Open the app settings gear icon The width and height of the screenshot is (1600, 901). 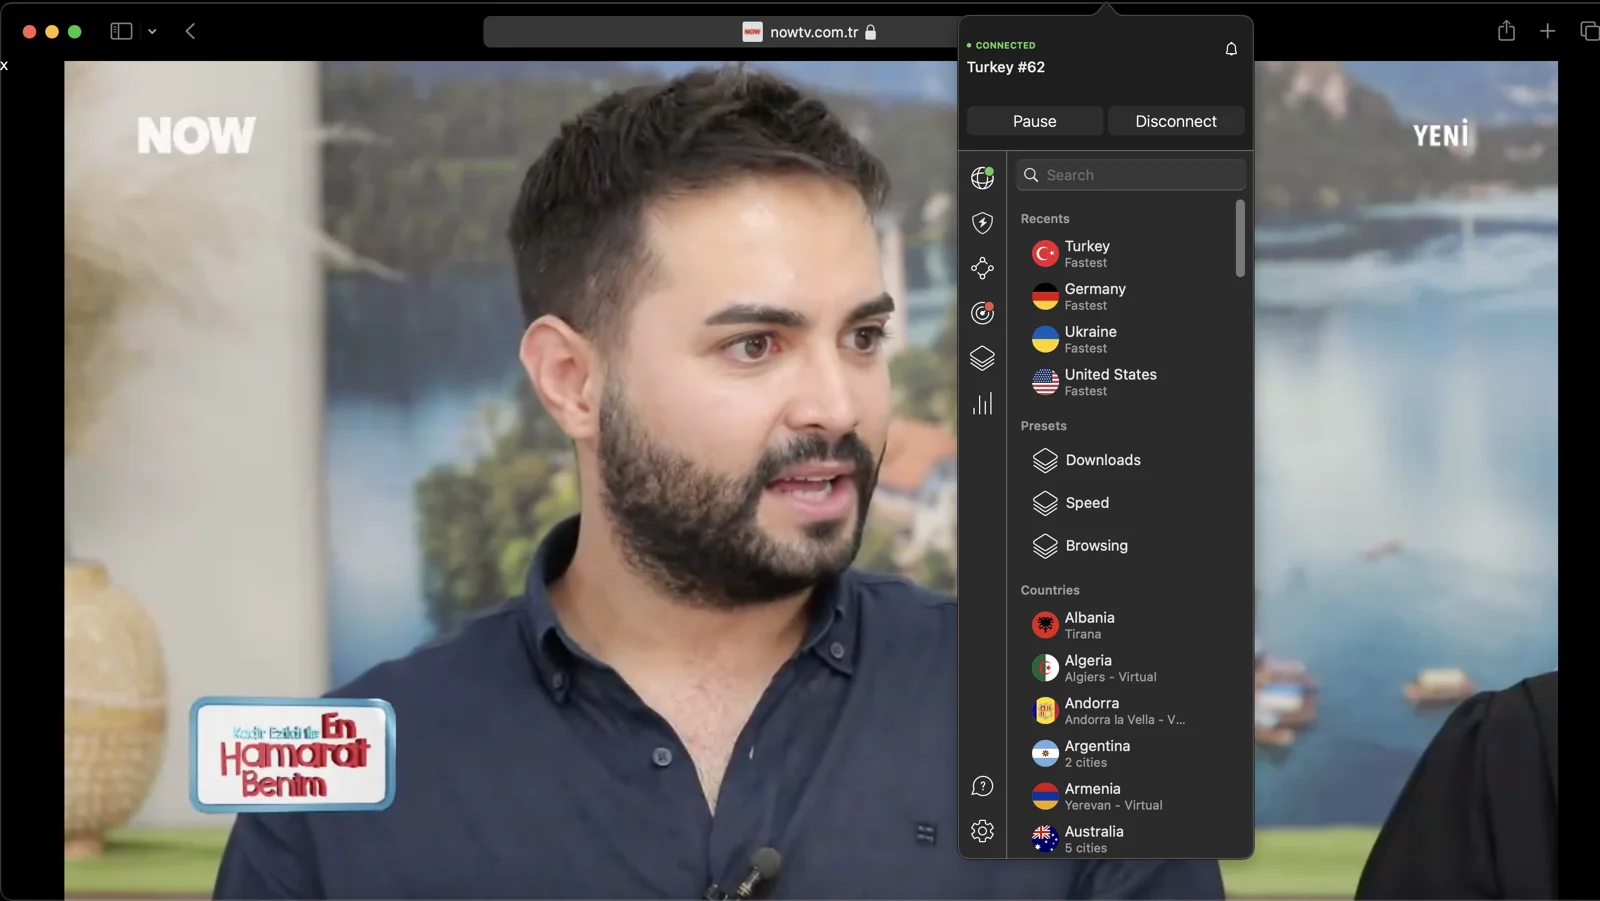[x=983, y=830]
